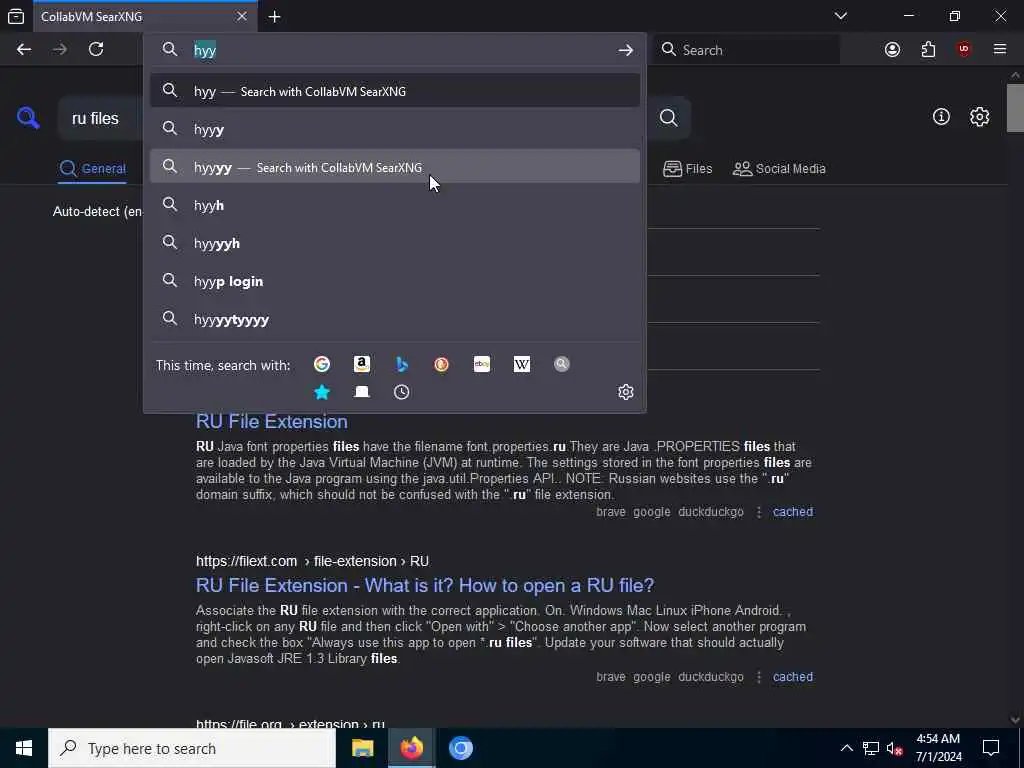The height and width of the screenshot is (768, 1024).
Task: Switch to the General search tab
Action: click(92, 168)
